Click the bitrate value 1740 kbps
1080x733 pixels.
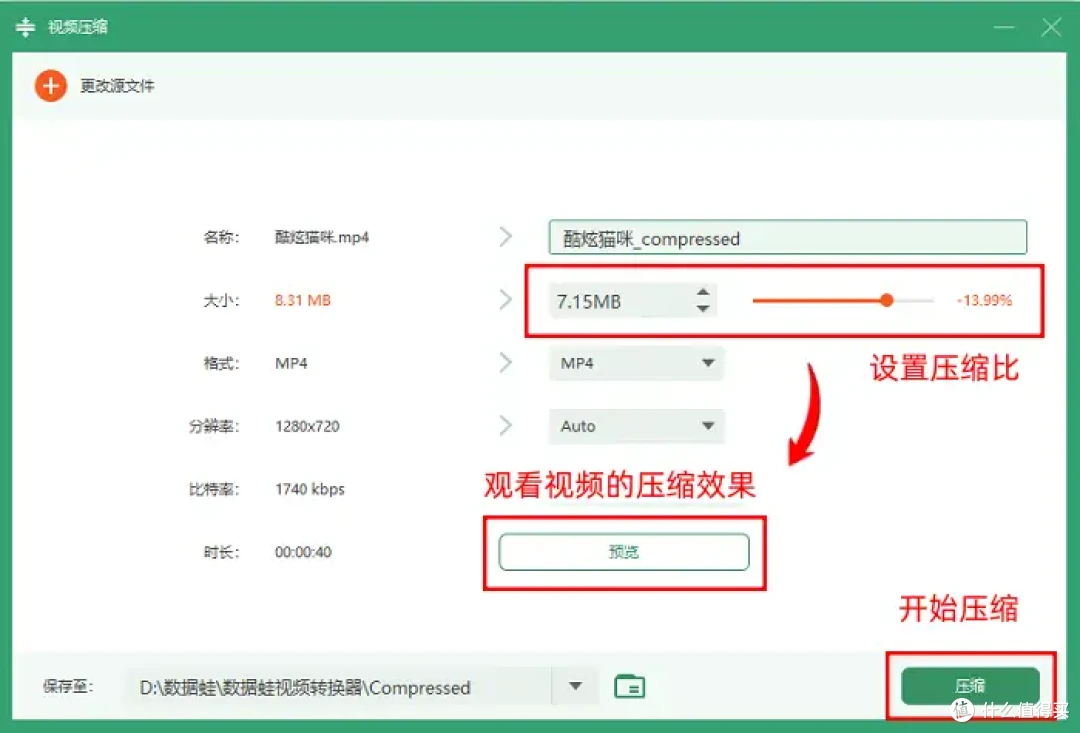(x=309, y=489)
